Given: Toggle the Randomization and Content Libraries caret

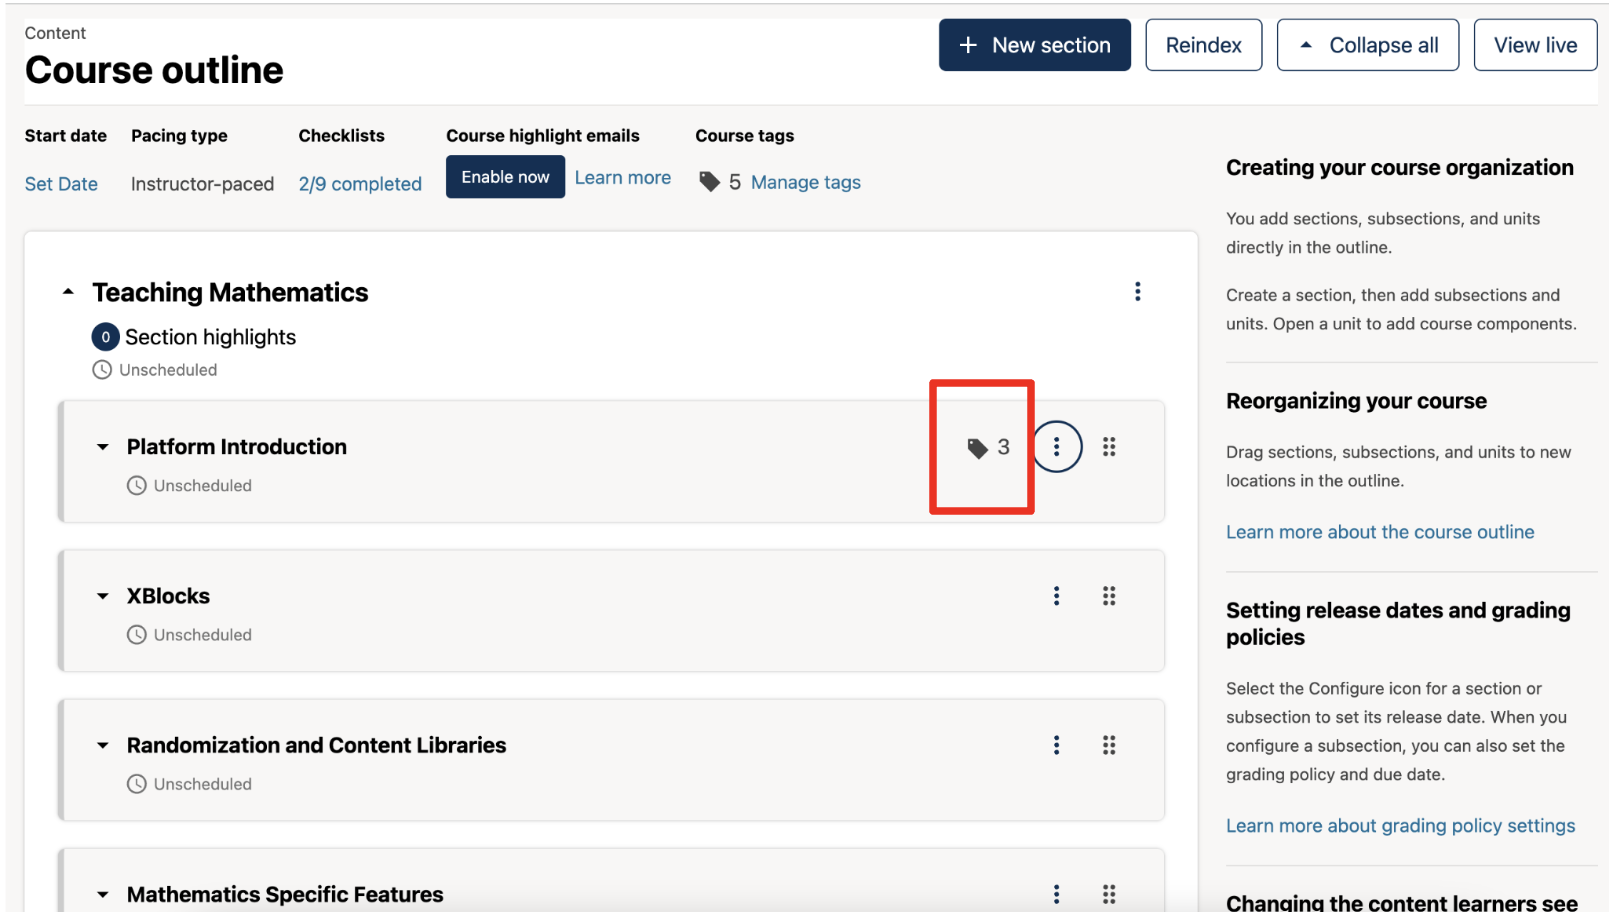Looking at the screenshot, I should click(102, 745).
